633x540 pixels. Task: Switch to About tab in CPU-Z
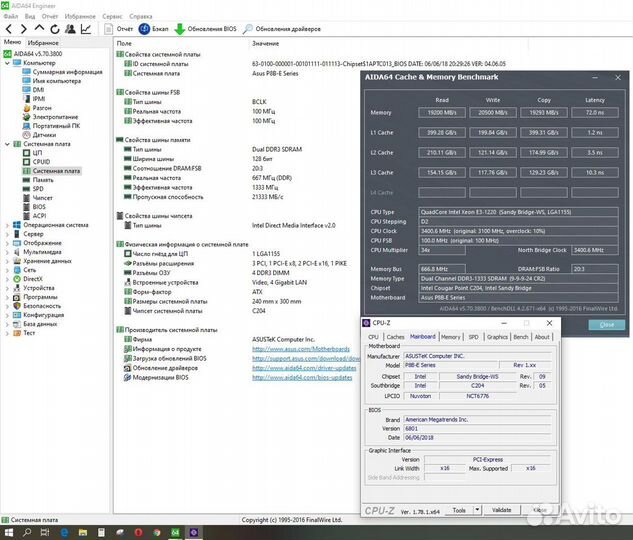(542, 337)
